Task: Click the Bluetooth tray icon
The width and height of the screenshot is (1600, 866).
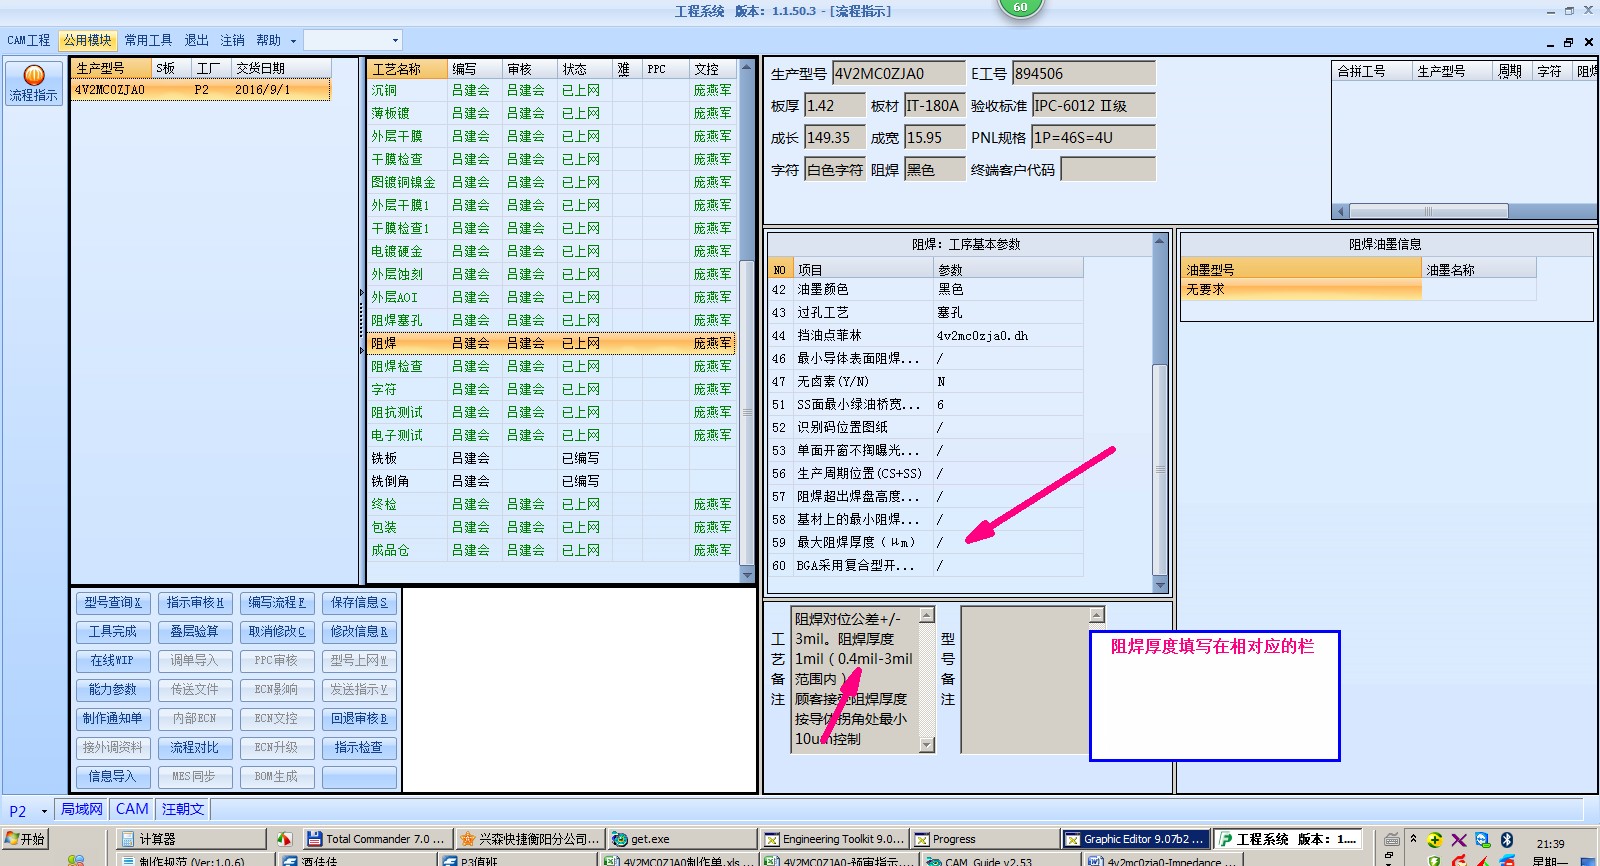Action: pyautogui.click(x=1507, y=840)
